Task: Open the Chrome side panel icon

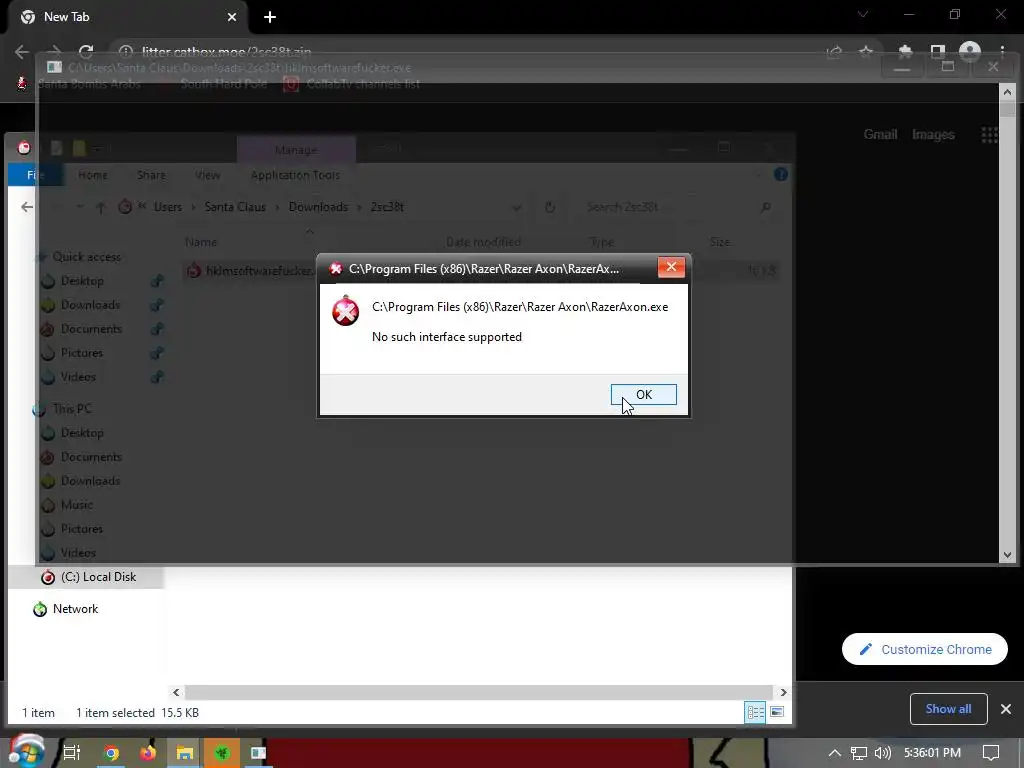Action: point(938,52)
